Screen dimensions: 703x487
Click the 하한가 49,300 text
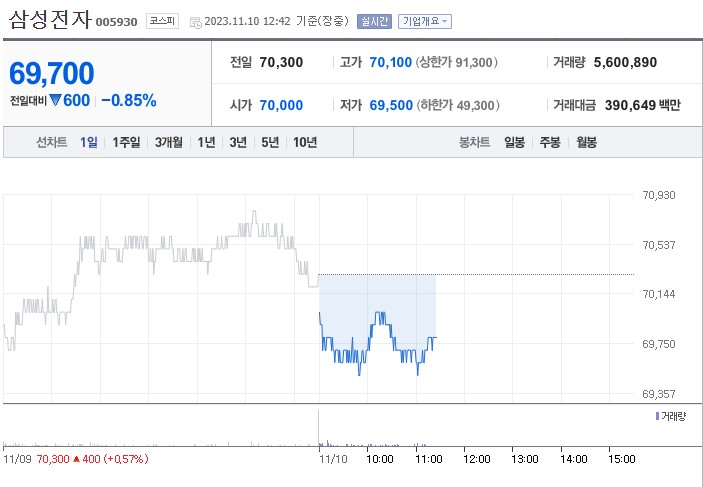[x=458, y=105]
